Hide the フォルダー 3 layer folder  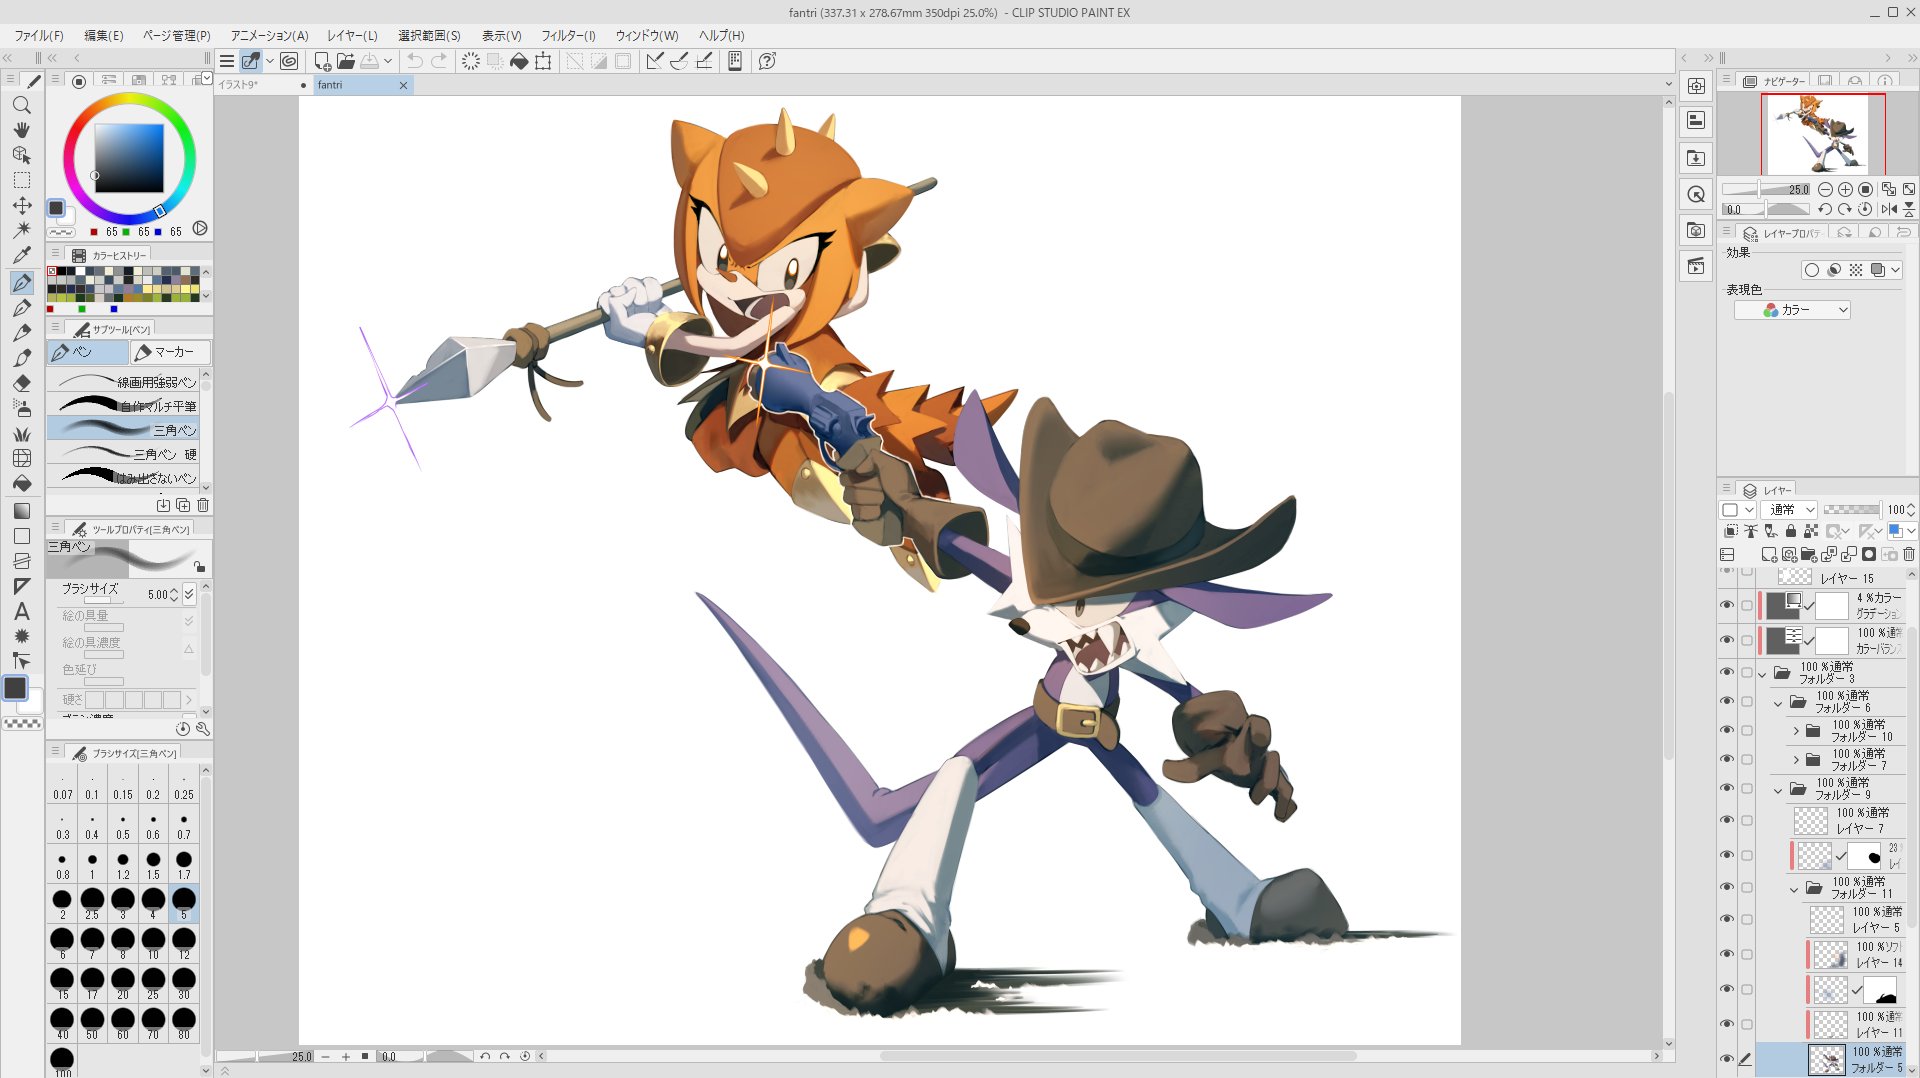click(x=1726, y=672)
